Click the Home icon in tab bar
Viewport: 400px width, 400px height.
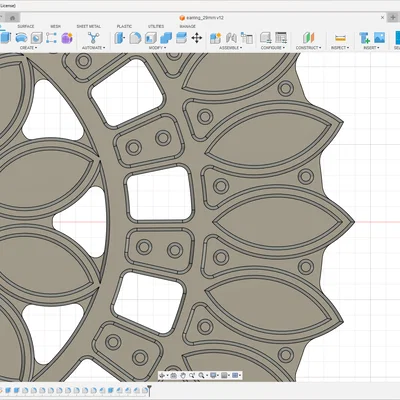pyautogui.click(x=12, y=18)
